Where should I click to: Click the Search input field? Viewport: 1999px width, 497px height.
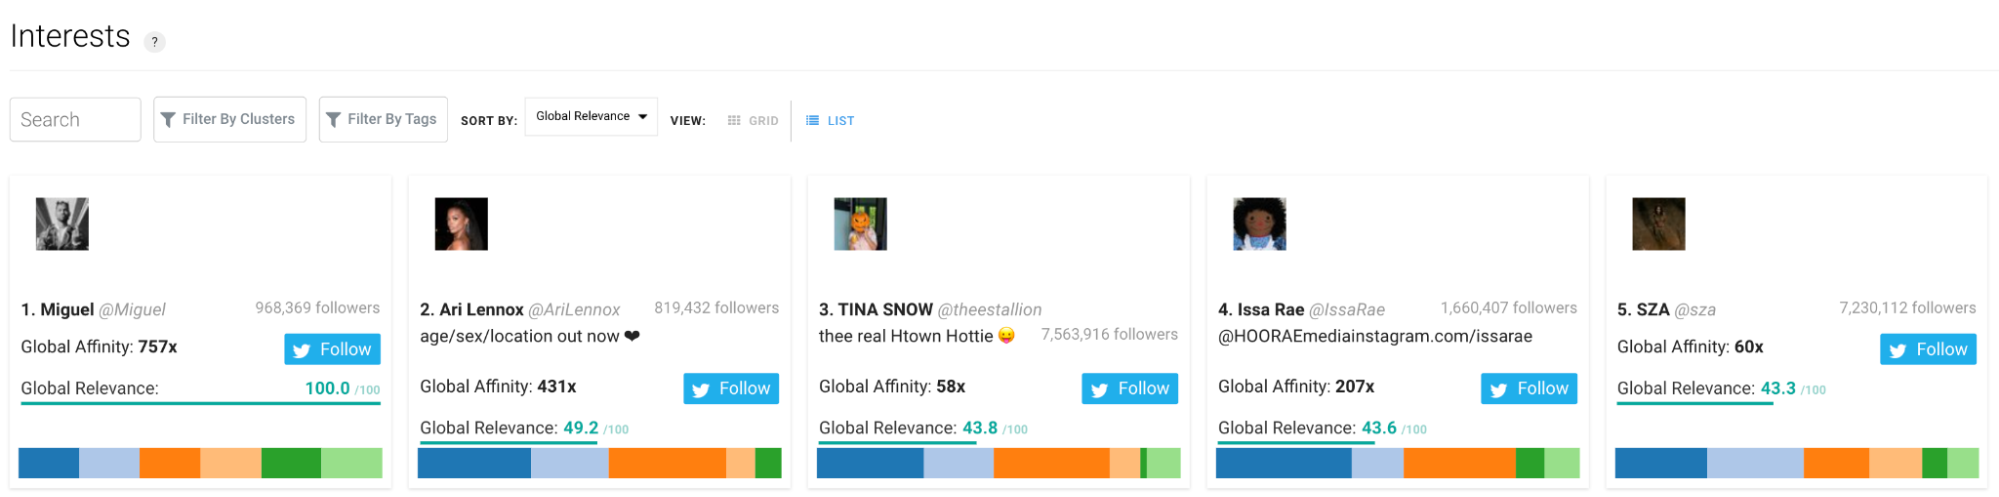pos(75,120)
